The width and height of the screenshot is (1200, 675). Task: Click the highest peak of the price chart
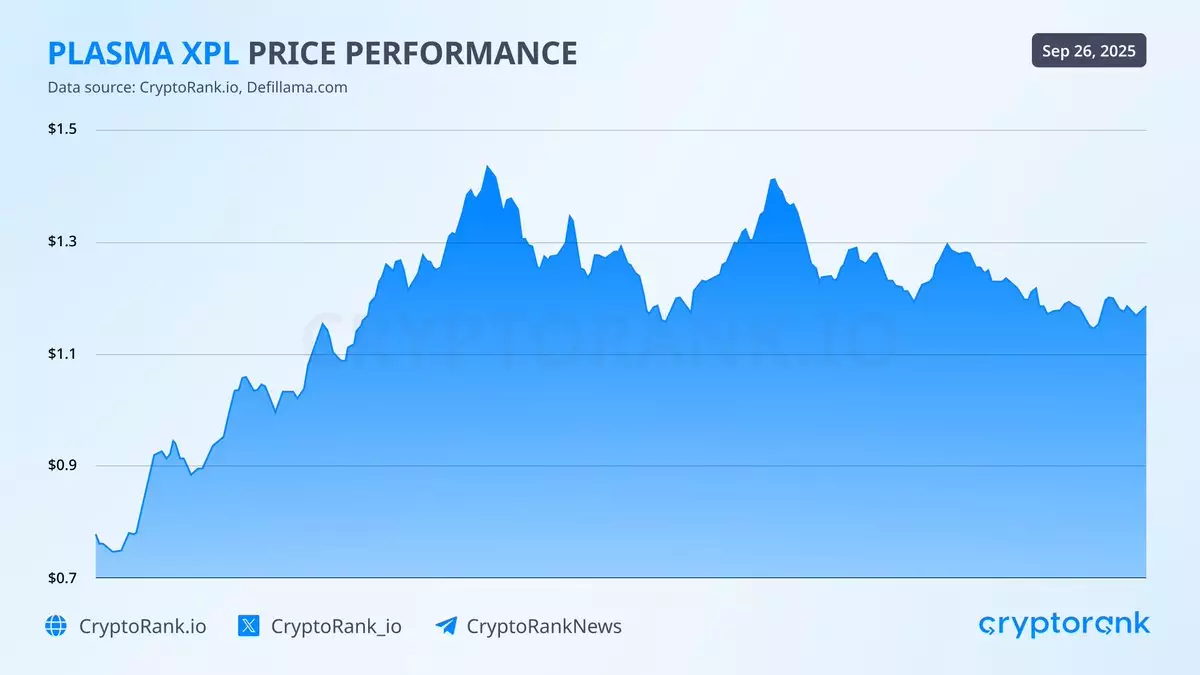pos(487,167)
